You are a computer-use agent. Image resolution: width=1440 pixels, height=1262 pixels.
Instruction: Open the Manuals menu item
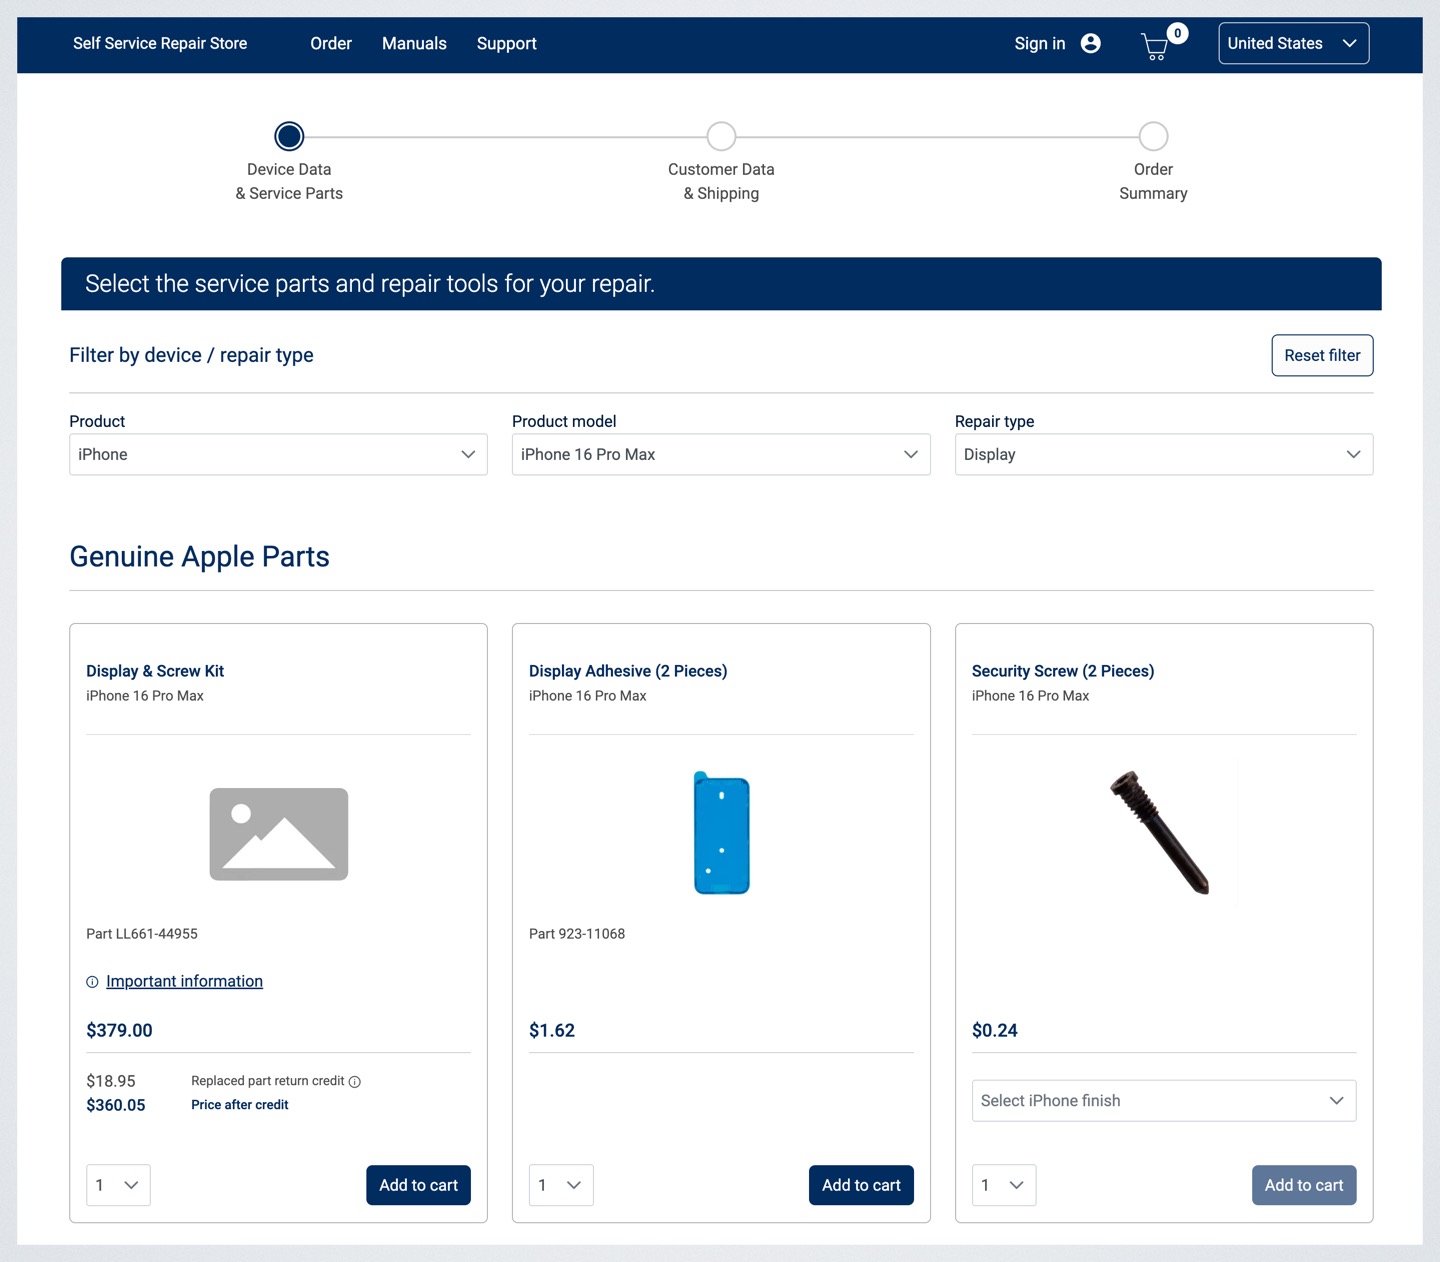click(414, 43)
